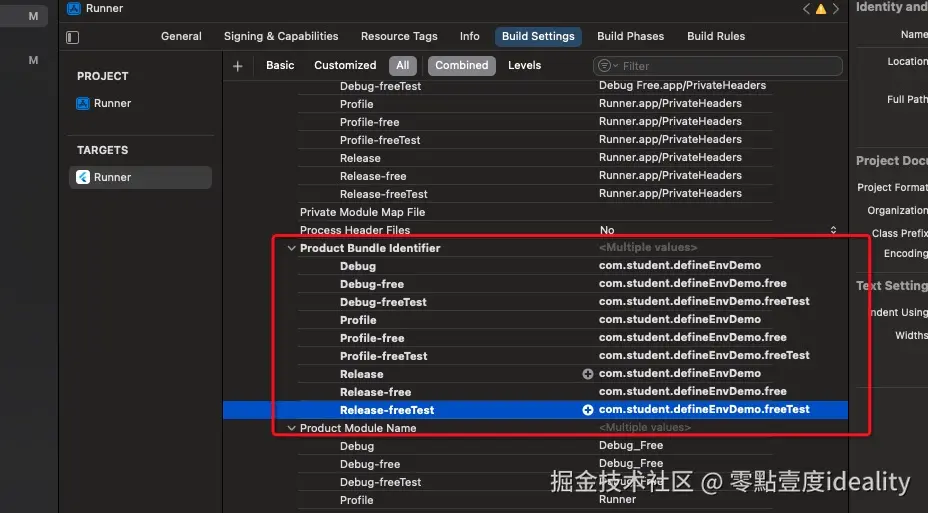Toggle the Combined view
The image size is (928, 513).
tap(462, 65)
